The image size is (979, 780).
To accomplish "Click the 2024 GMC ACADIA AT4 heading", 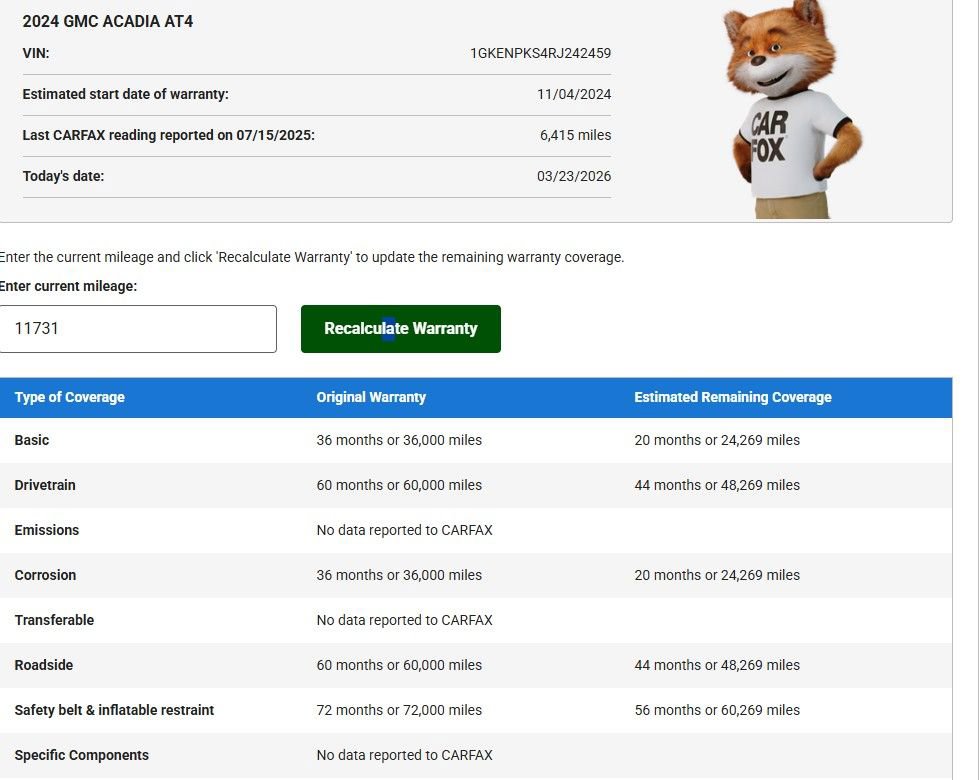I will pyautogui.click(x=108, y=21).
